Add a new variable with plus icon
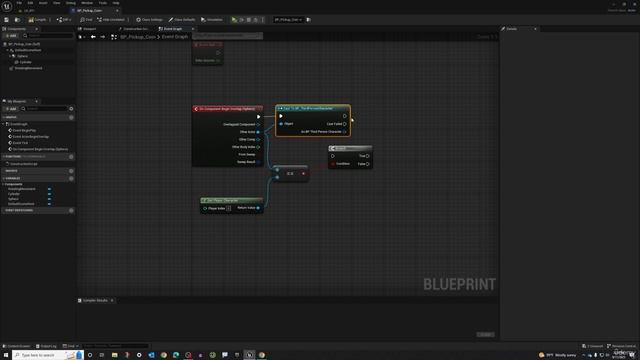640x360 pixels. tap(71, 178)
